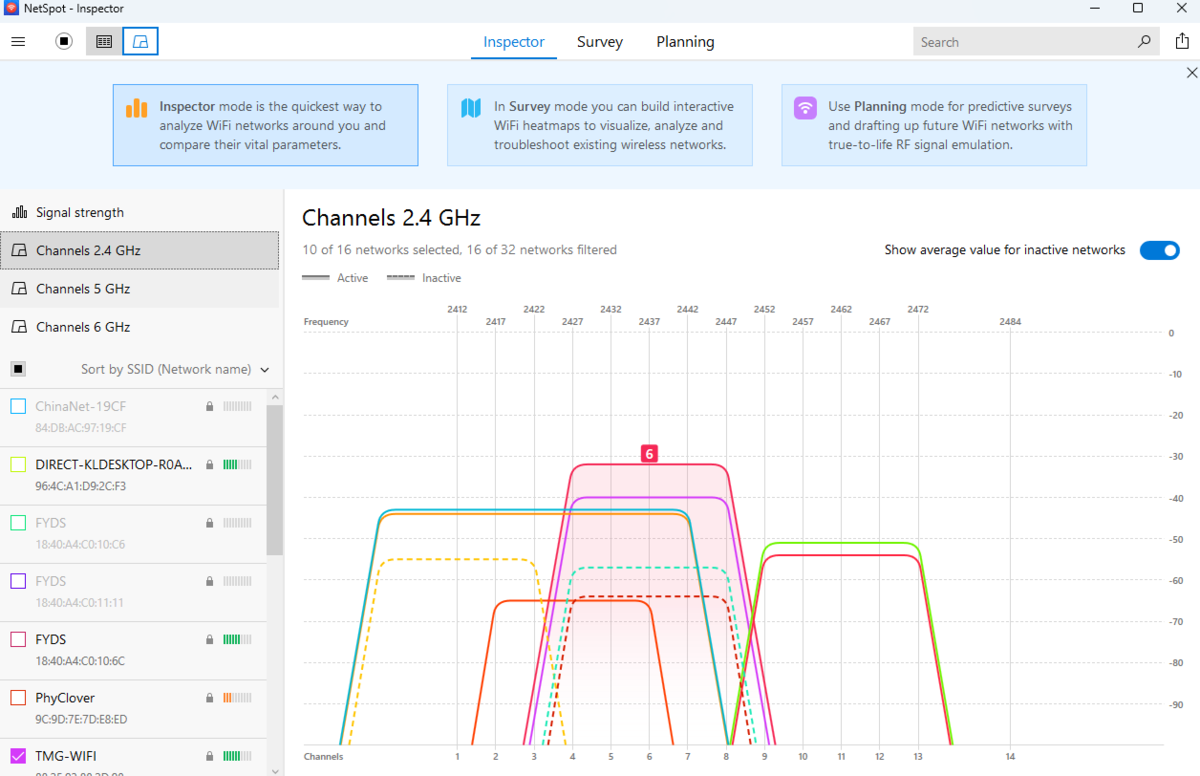Open the hamburger menu
1200x776 pixels.
(x=18, y=41)
